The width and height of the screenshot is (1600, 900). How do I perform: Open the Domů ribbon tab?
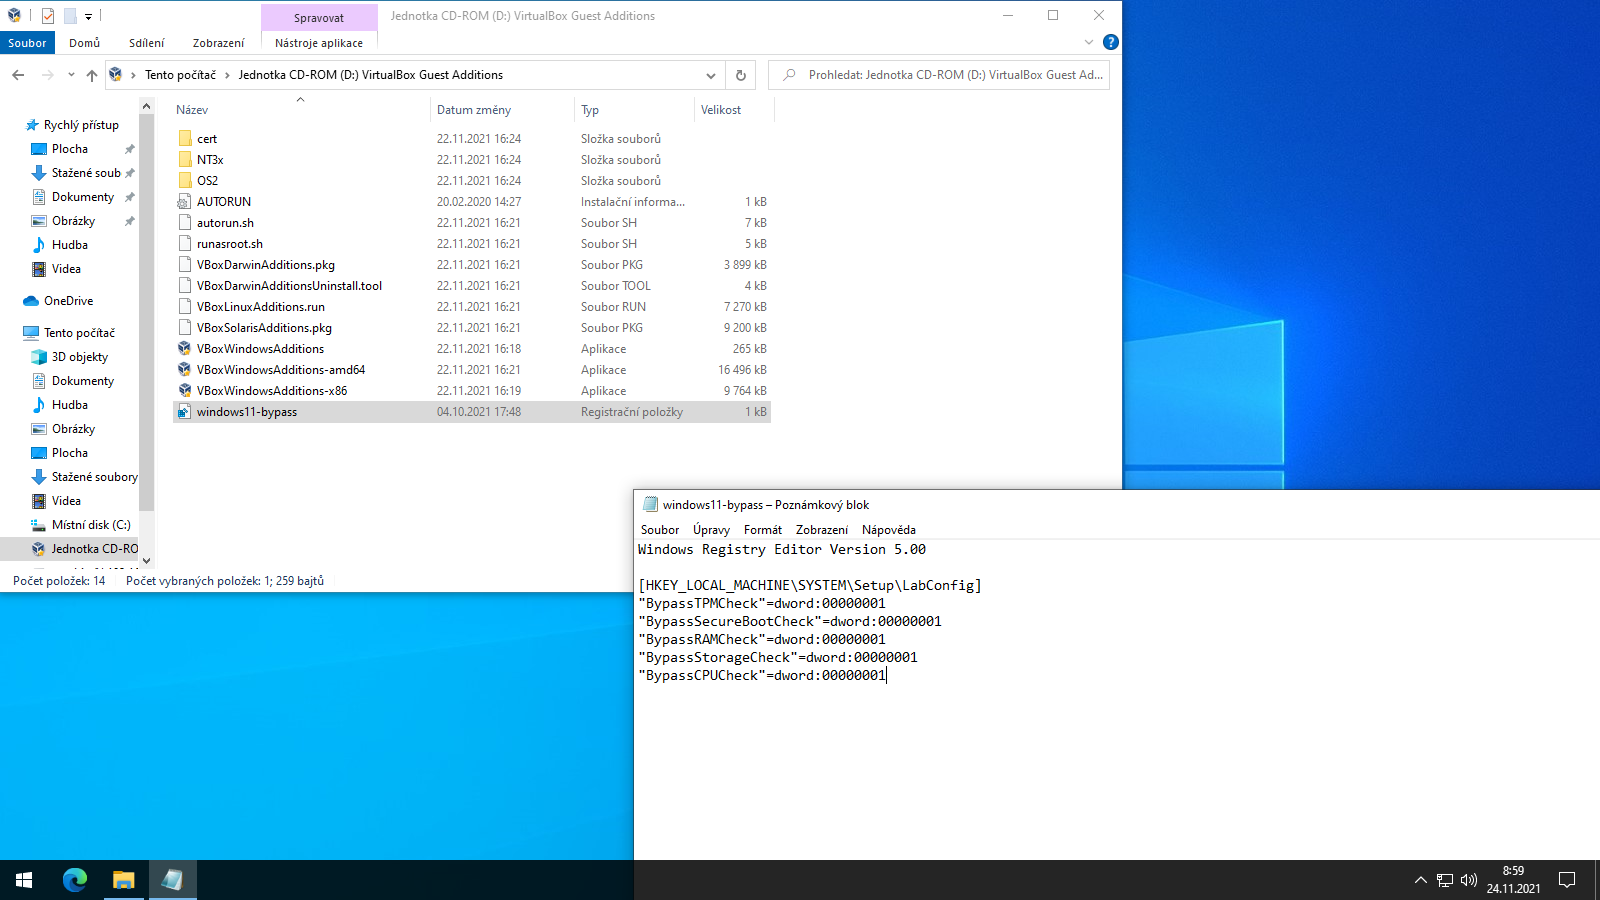85,43
